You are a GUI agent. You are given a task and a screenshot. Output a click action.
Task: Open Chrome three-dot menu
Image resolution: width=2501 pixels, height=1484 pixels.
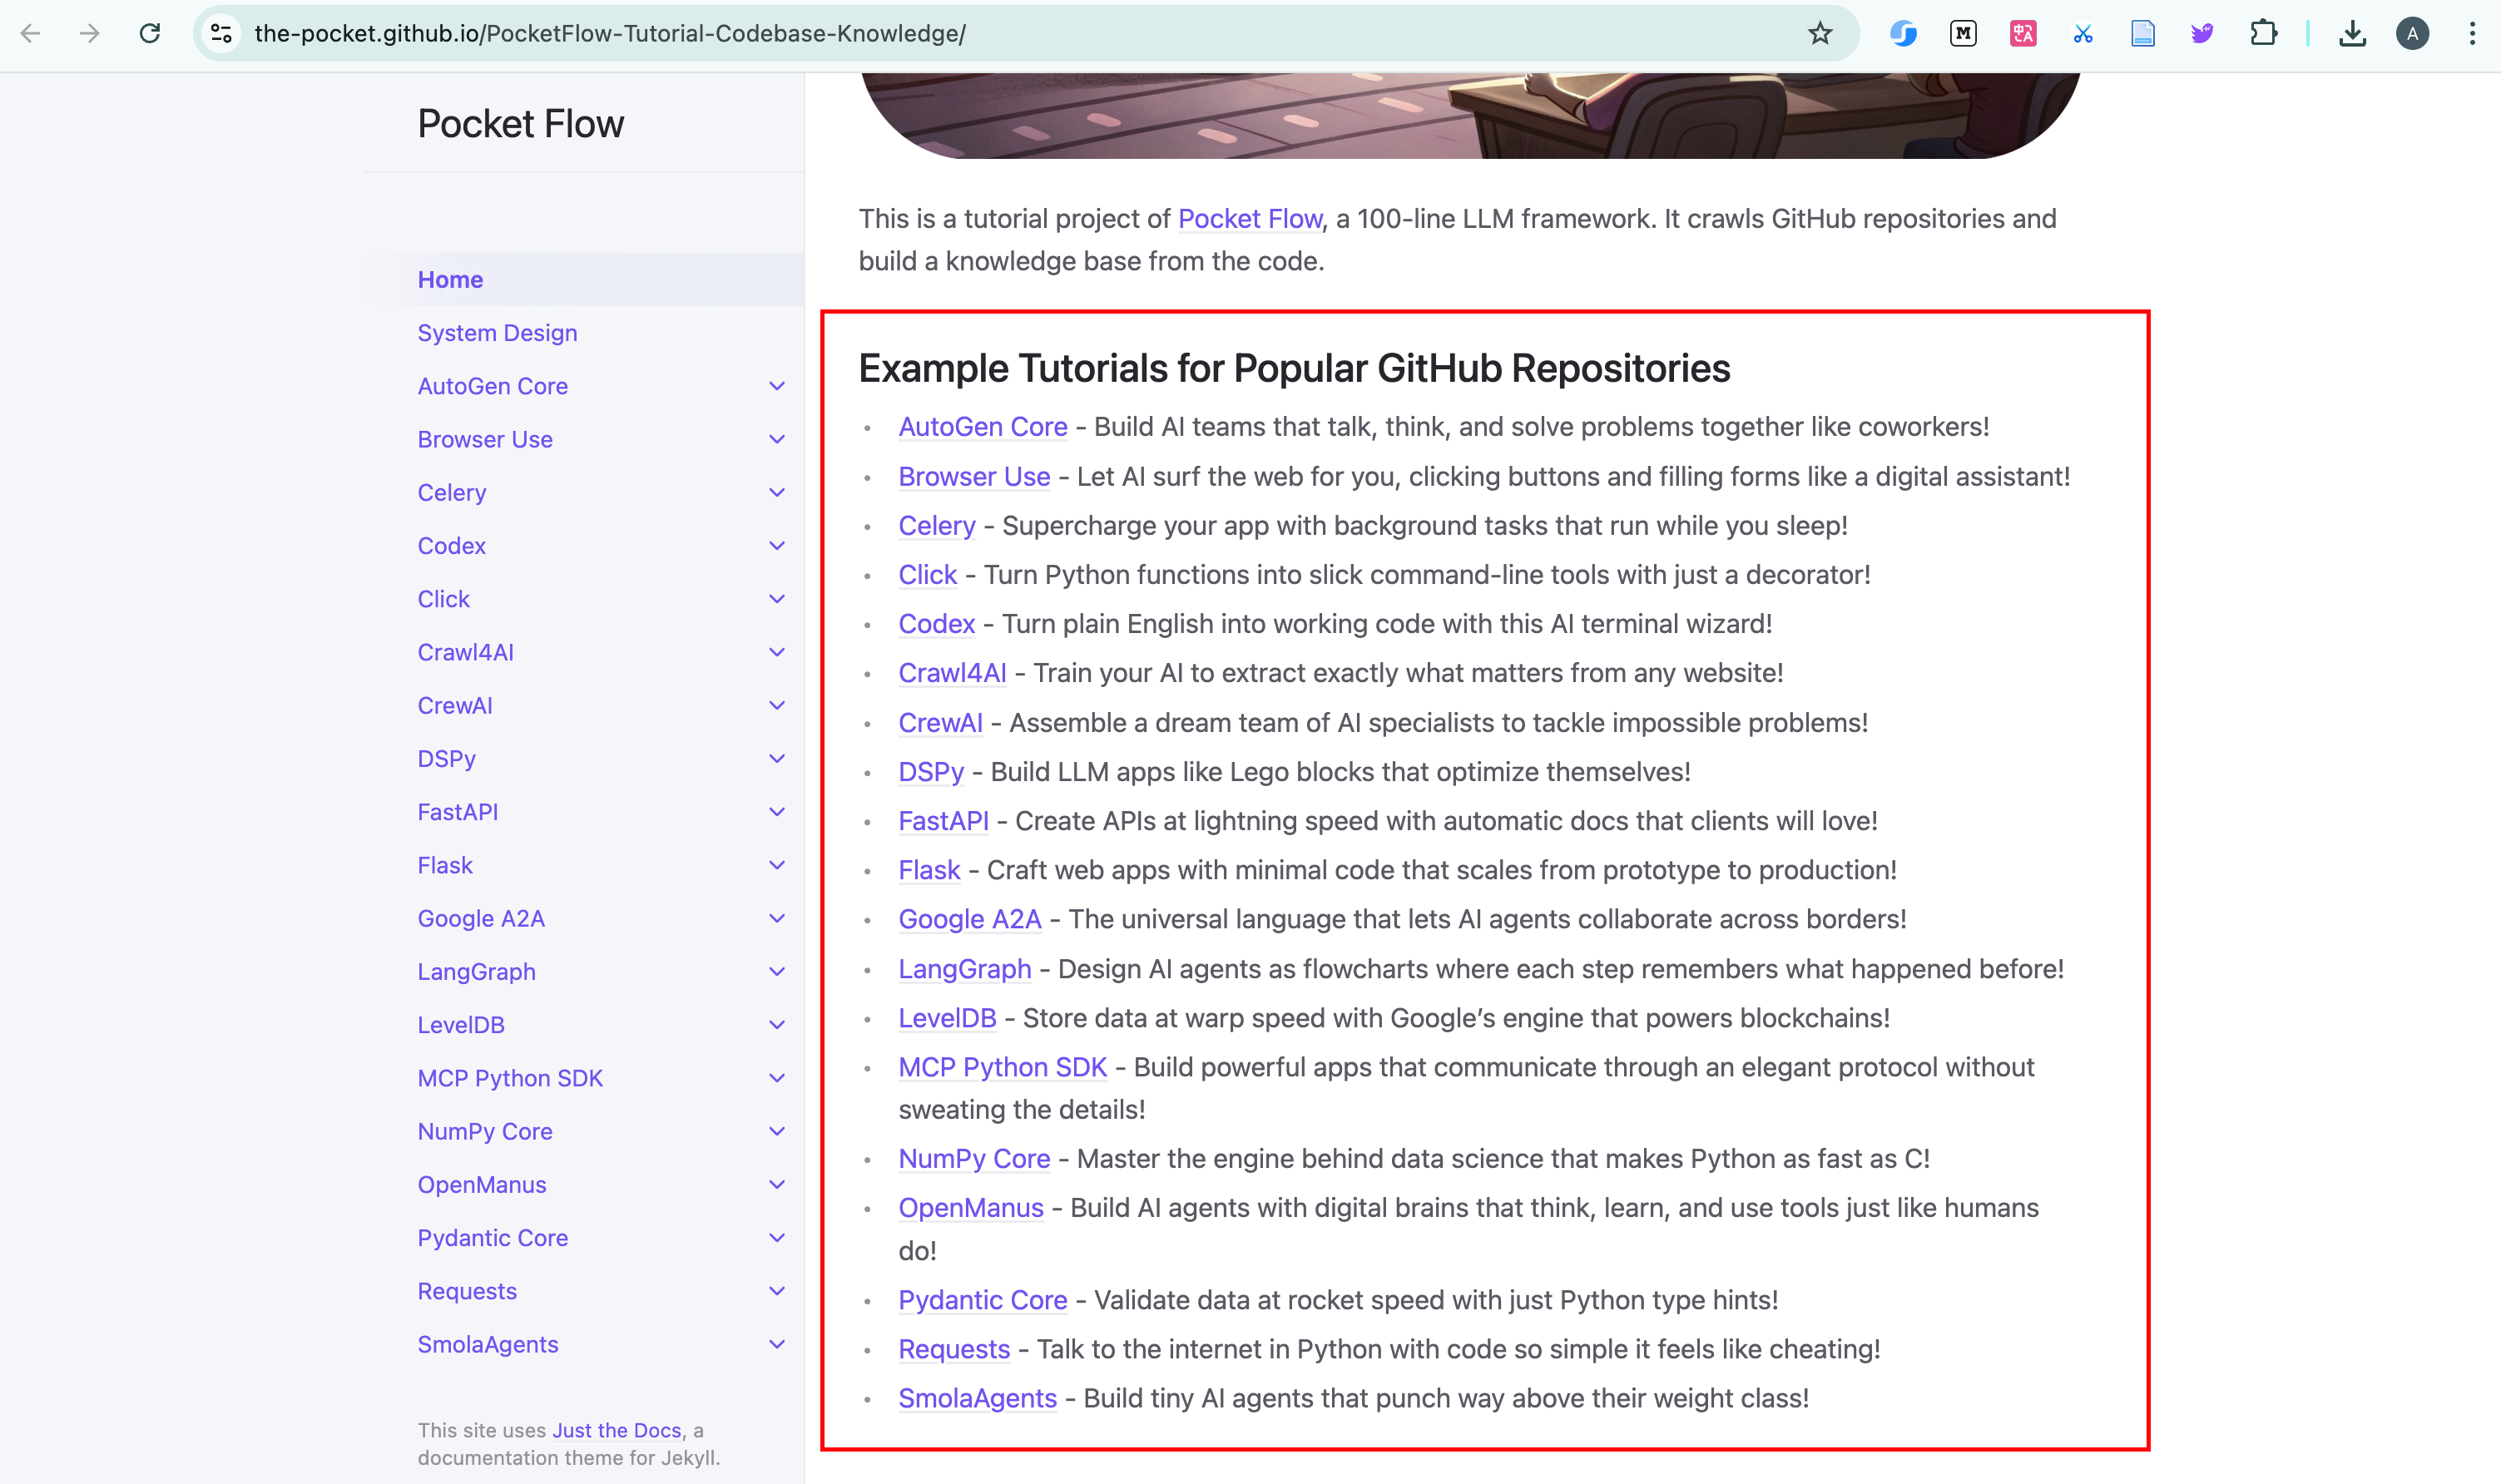point(2472,34)
